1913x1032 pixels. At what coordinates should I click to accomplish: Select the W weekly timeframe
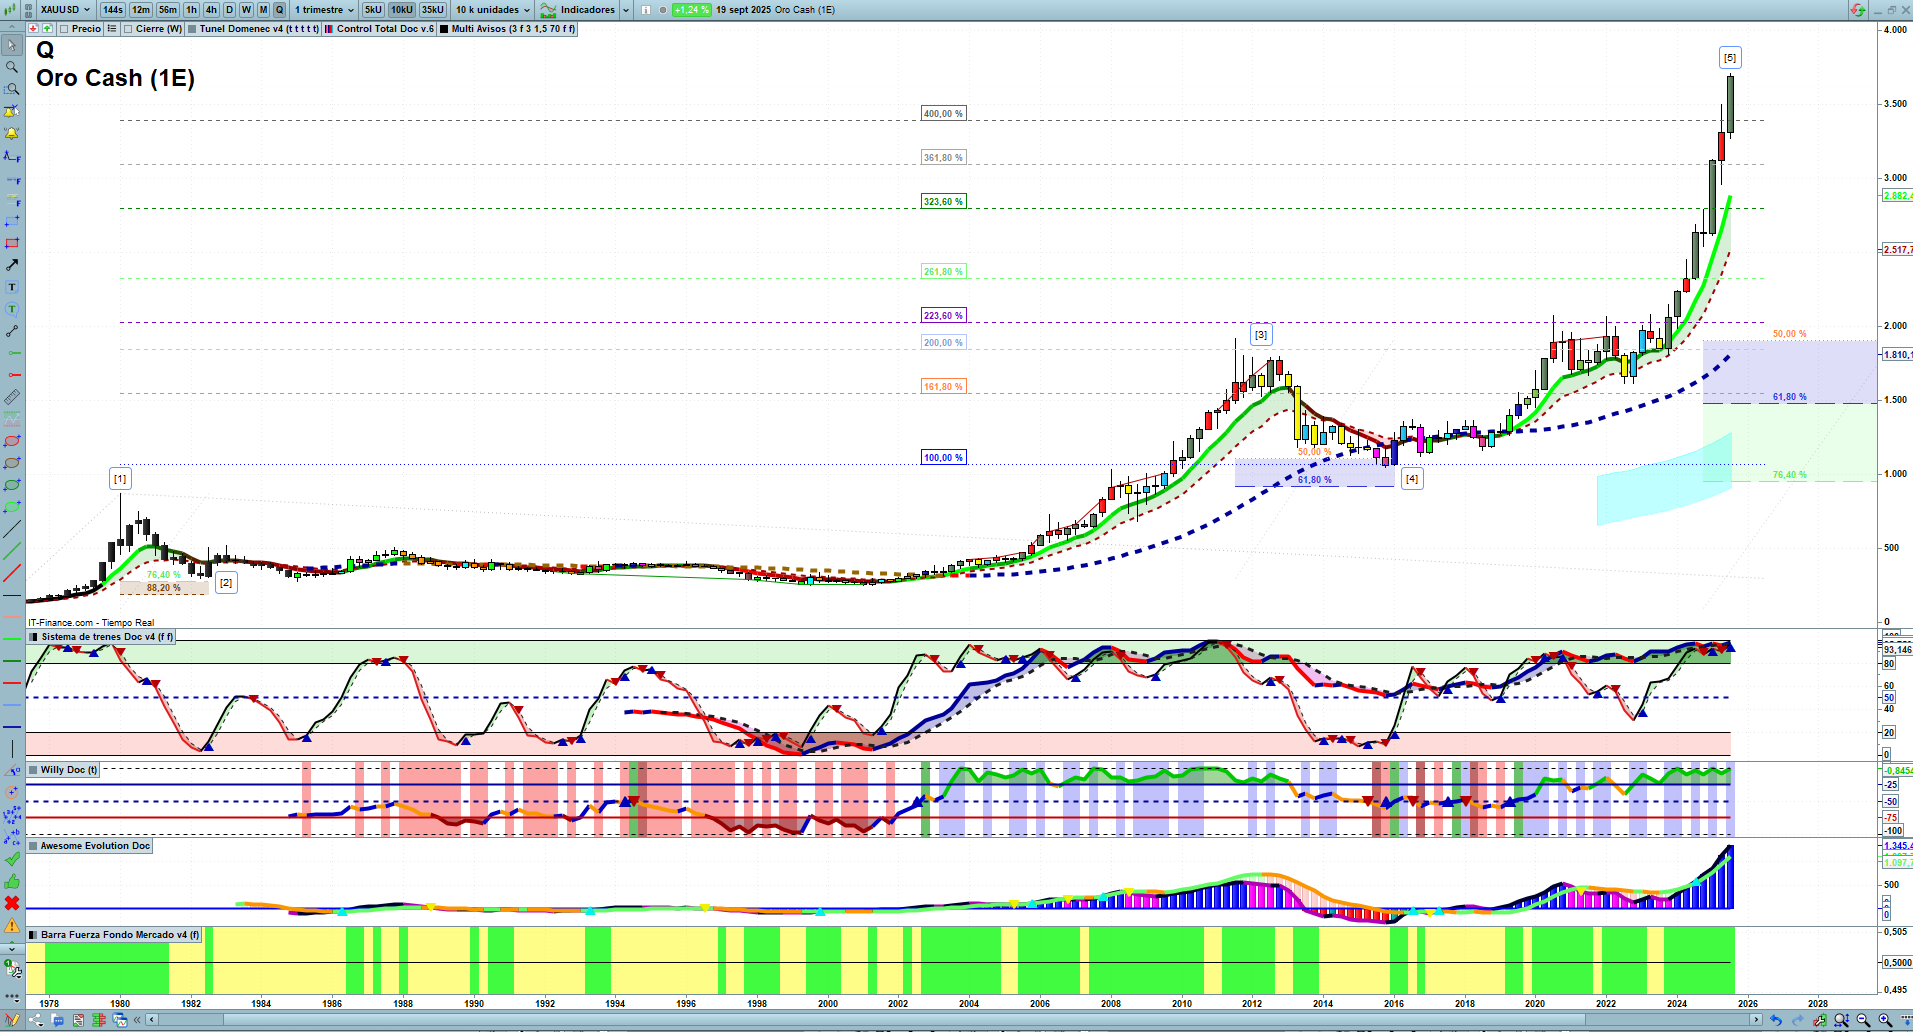tap(246, 10)
